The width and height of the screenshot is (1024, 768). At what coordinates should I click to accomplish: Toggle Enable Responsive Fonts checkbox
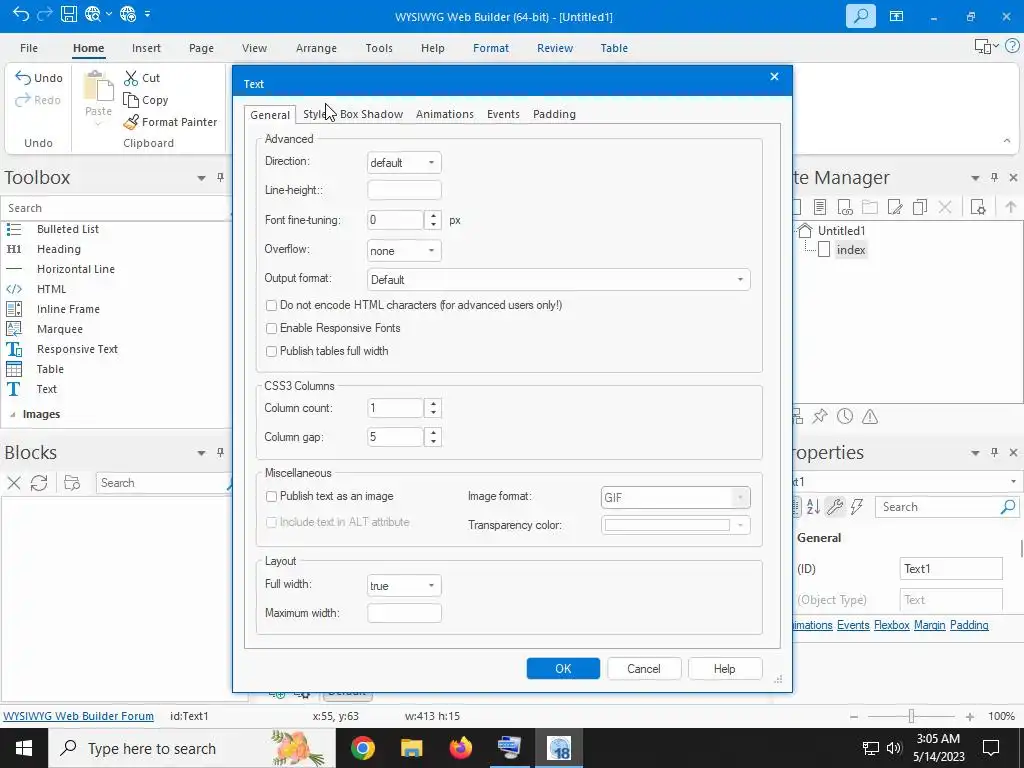click(x=271, y=328)
